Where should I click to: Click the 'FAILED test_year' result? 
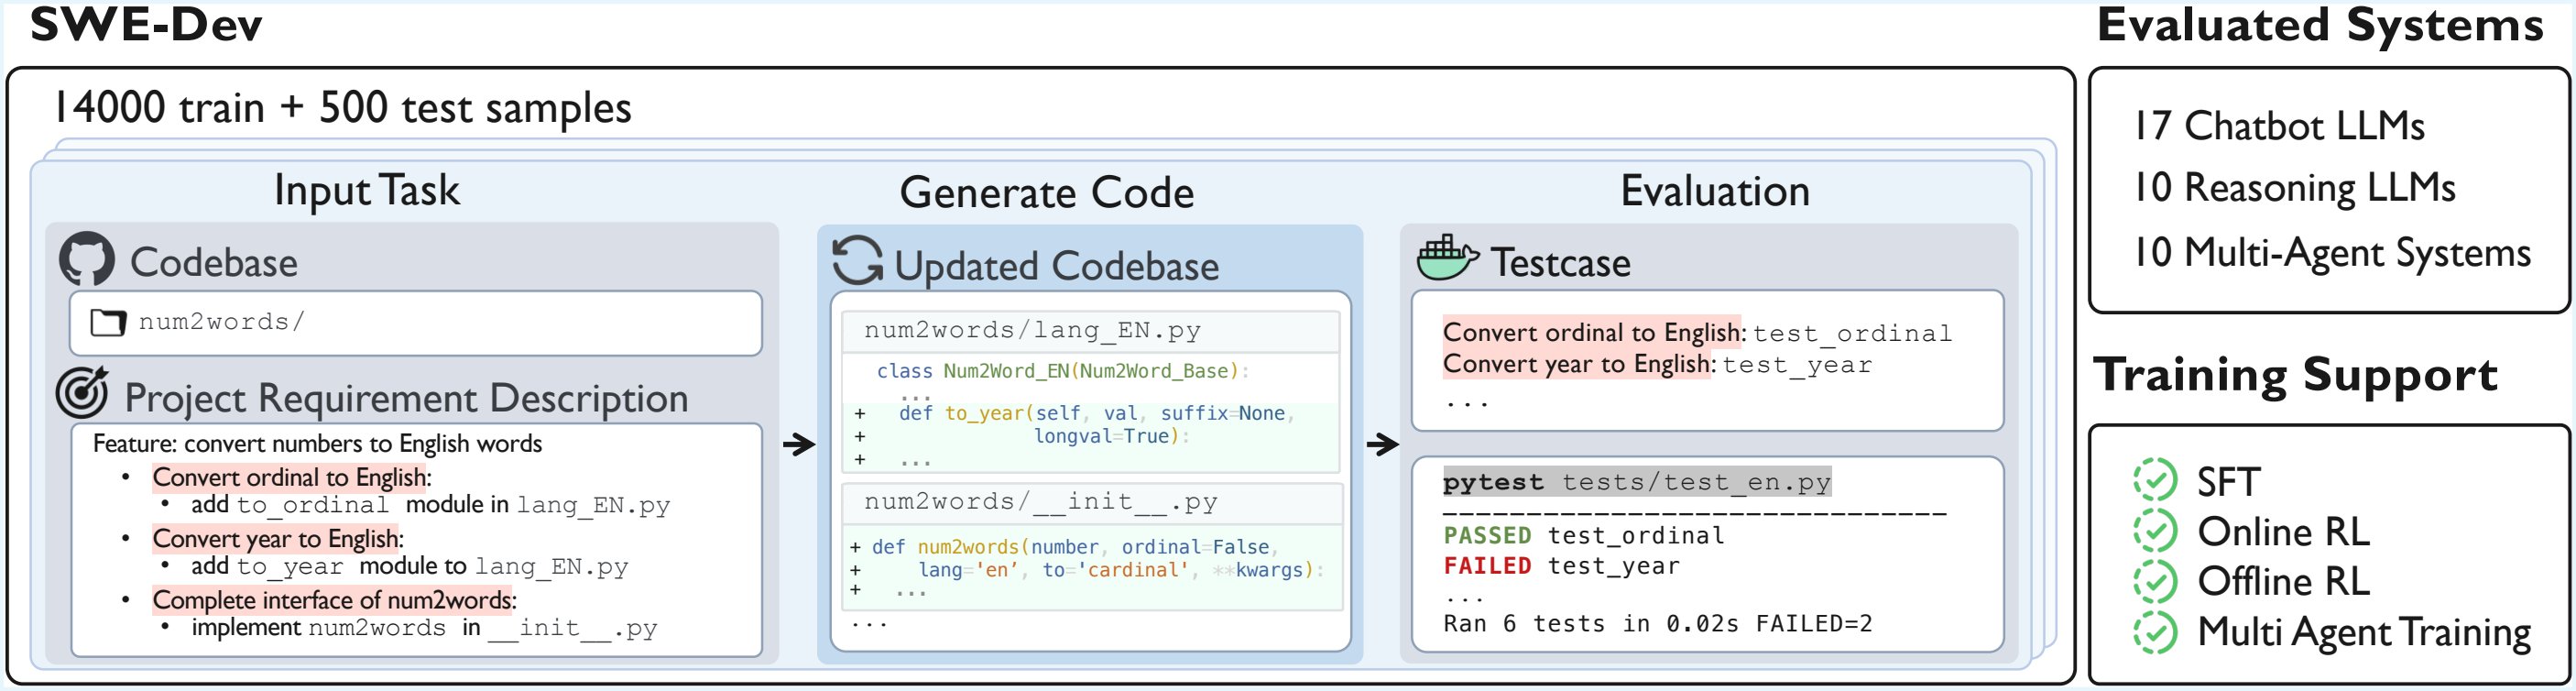(x=1561, y=566)
